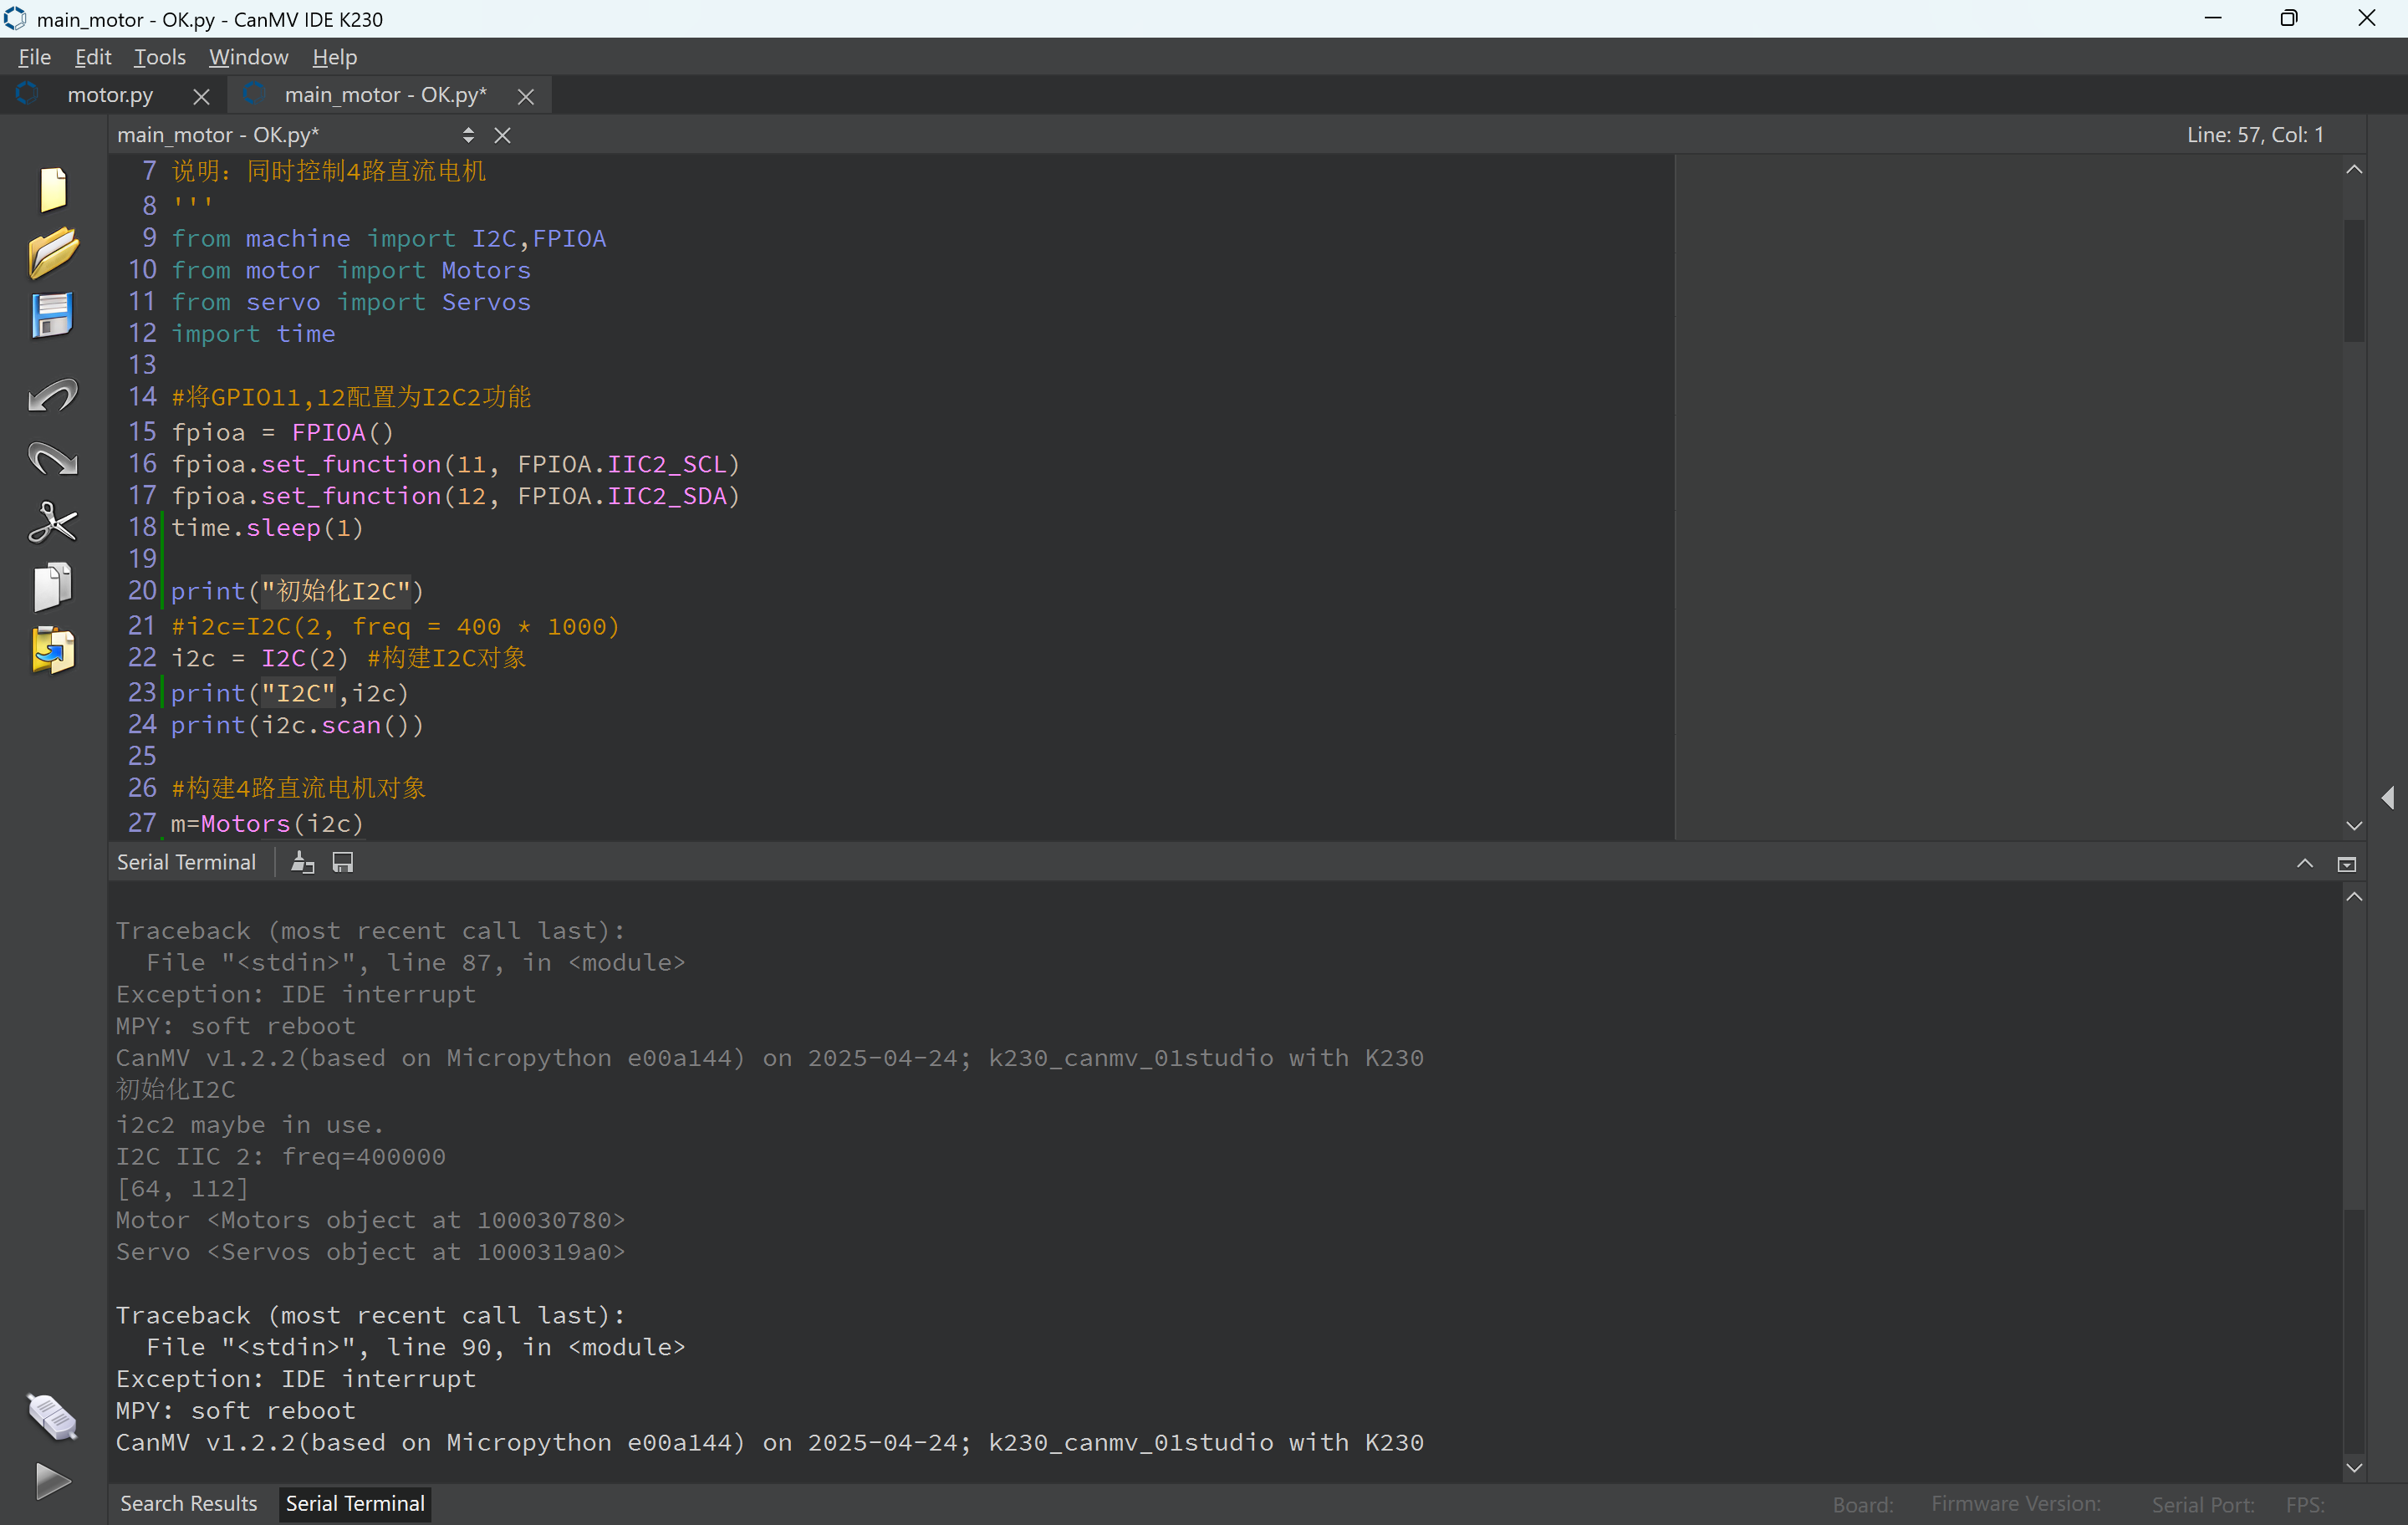Open the Tools menu
This screenshot has width=2408, height=1525.
click(x=159, y=57)
